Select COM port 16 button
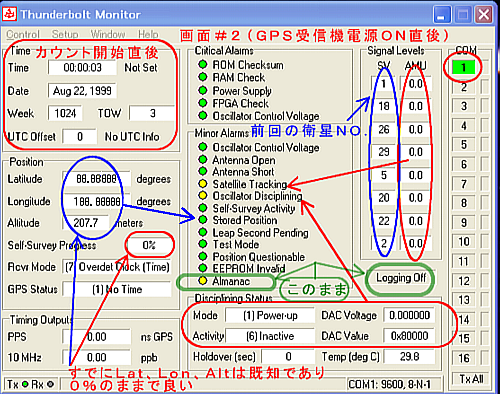The image size is (500, 394). coord(463,358)
